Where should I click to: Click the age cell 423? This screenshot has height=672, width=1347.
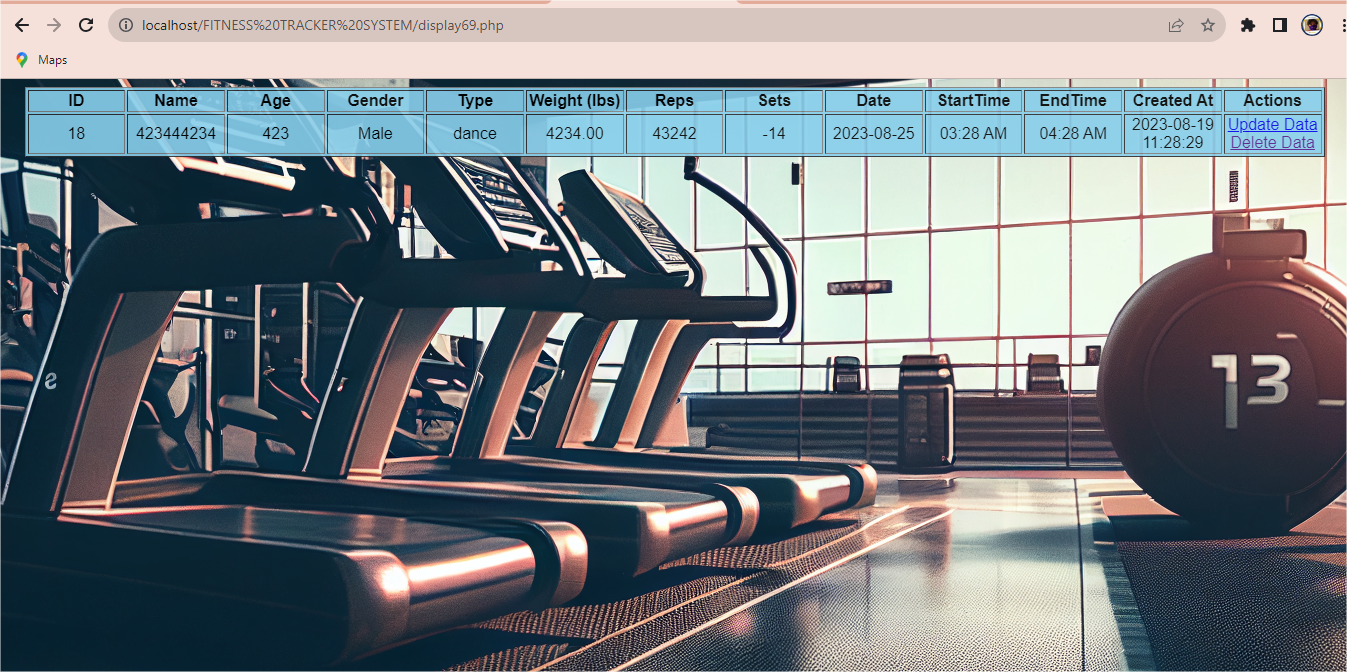[x=276, y=134]
